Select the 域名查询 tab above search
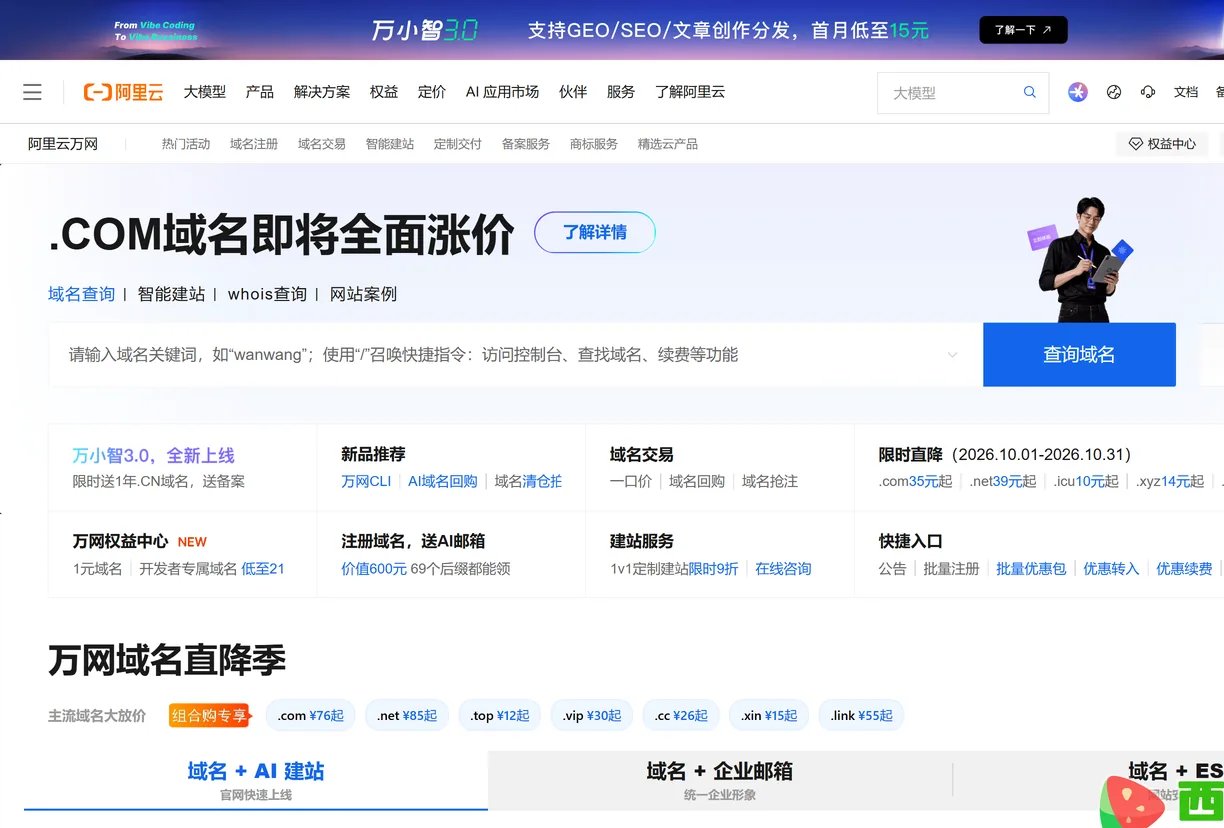 point(82,294)
